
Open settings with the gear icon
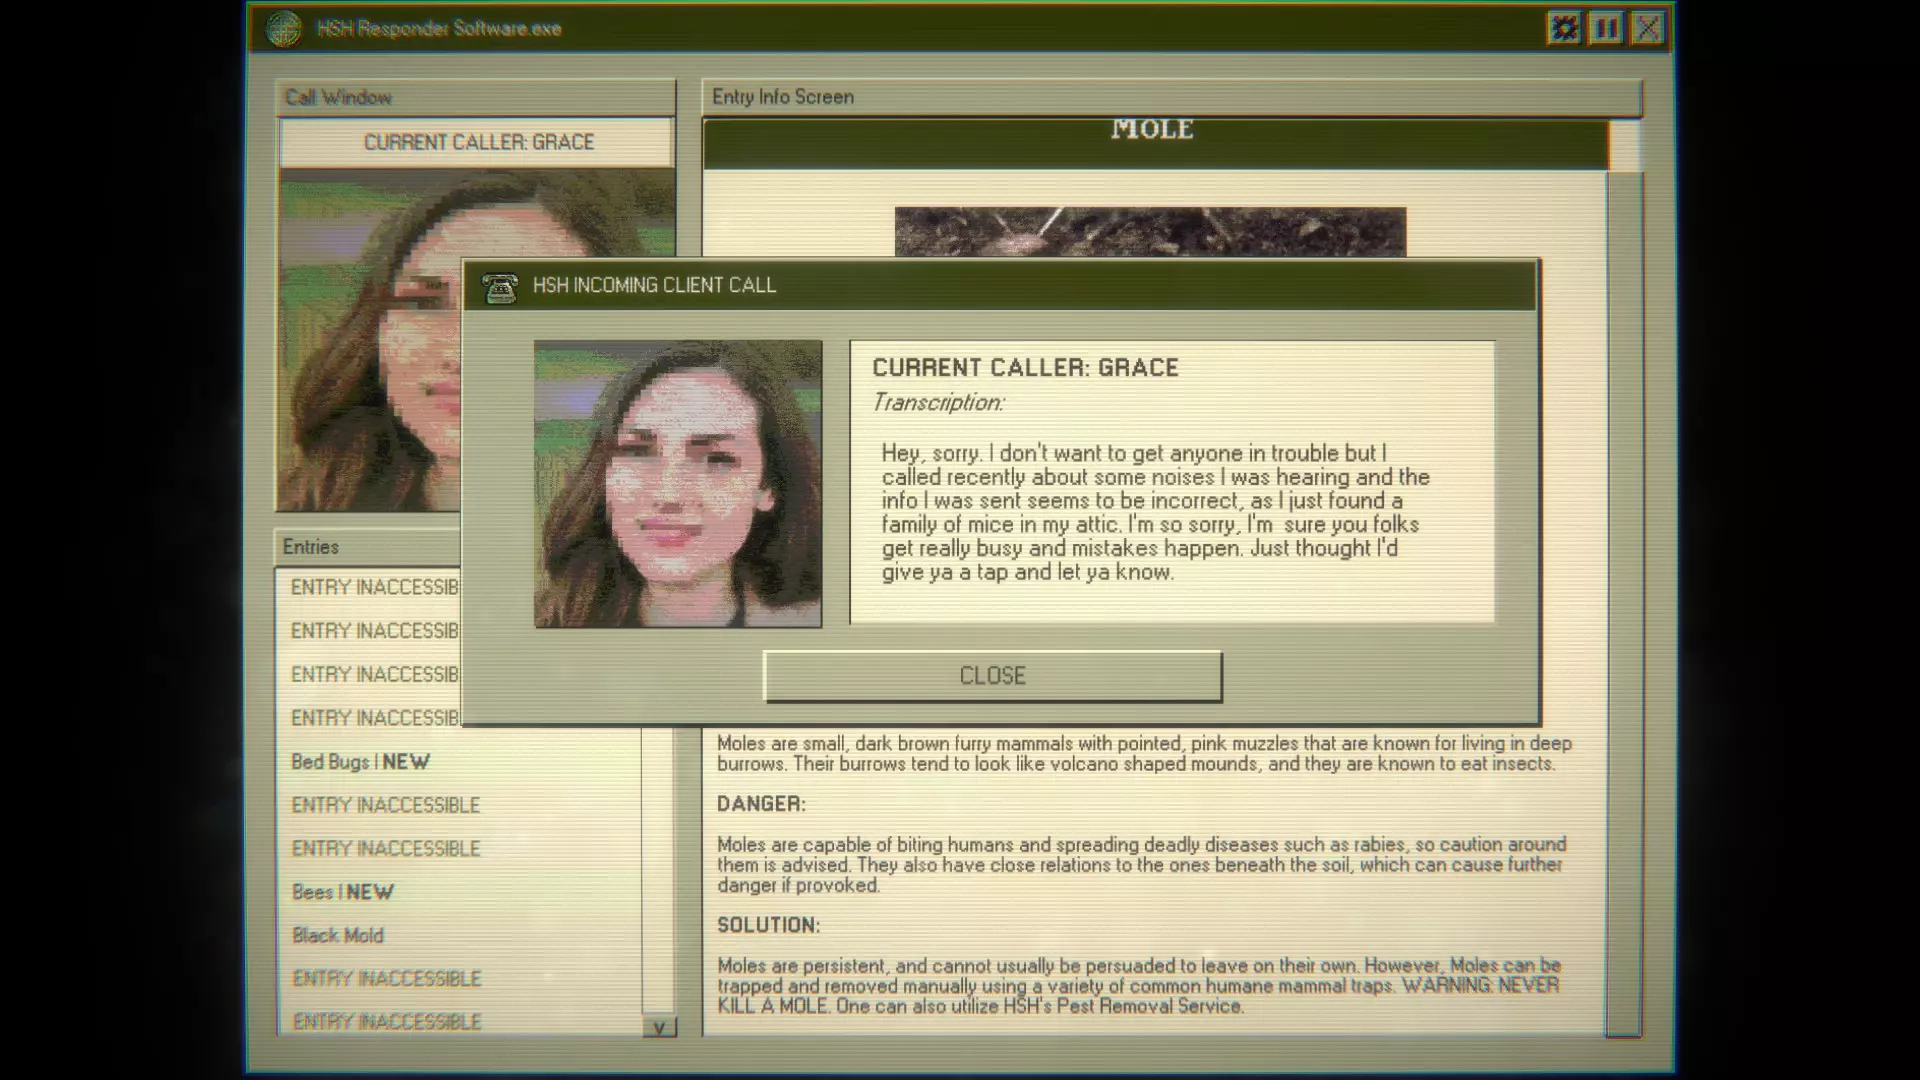click(1564, 28)
